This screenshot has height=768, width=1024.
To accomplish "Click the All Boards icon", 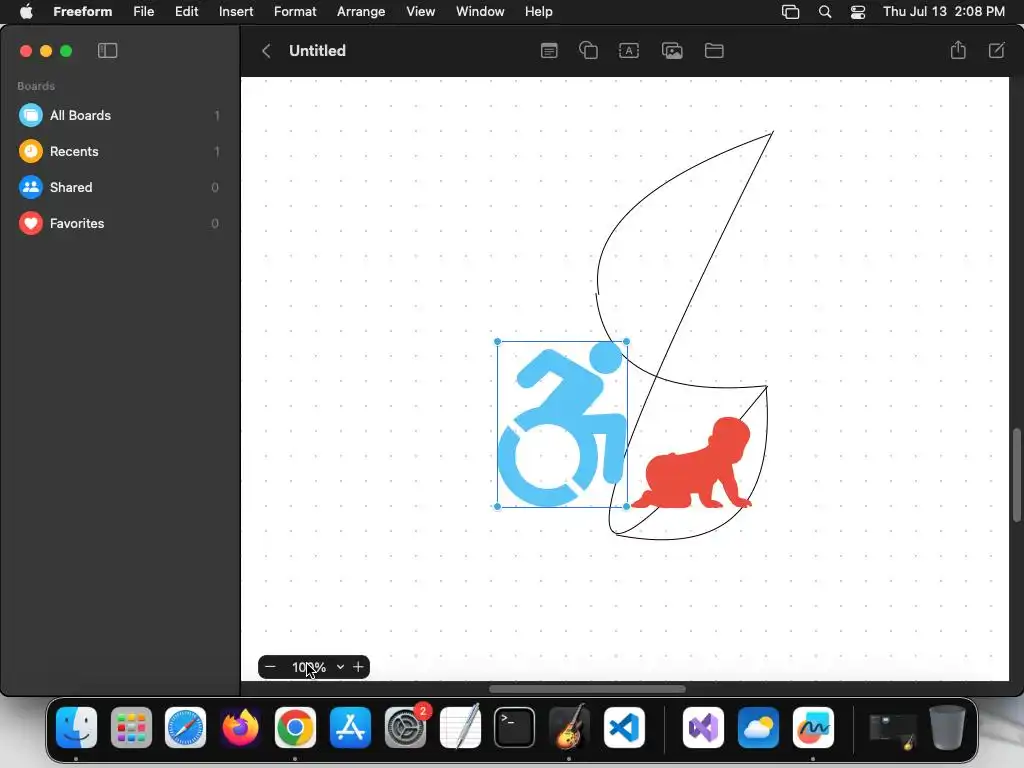I will pyautogui.click(x=31, y=116).
